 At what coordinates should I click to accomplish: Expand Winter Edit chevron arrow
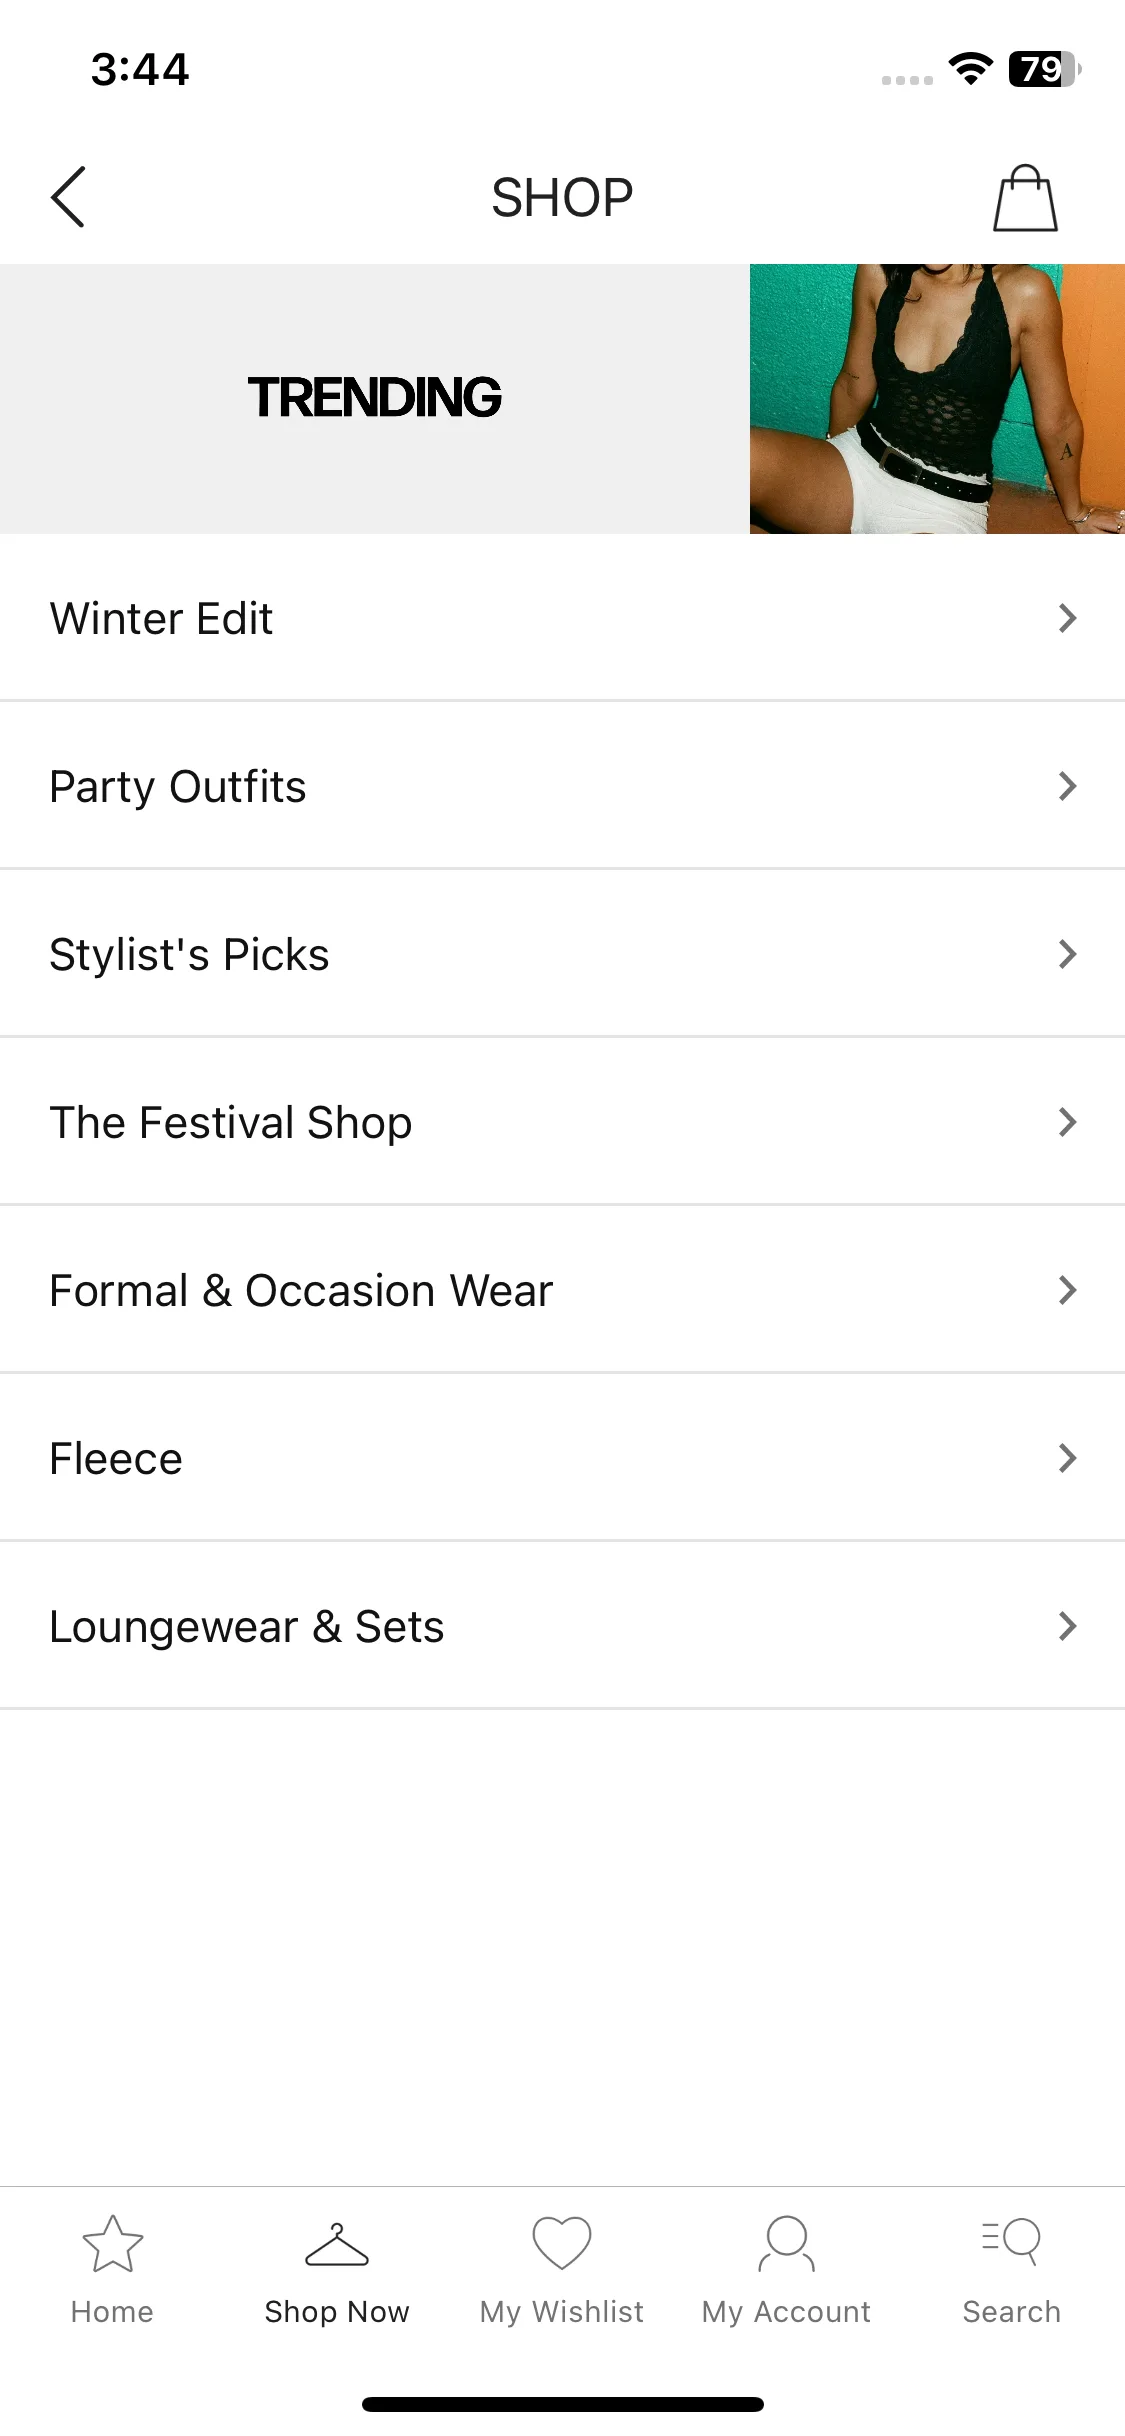coord(1067,618)
